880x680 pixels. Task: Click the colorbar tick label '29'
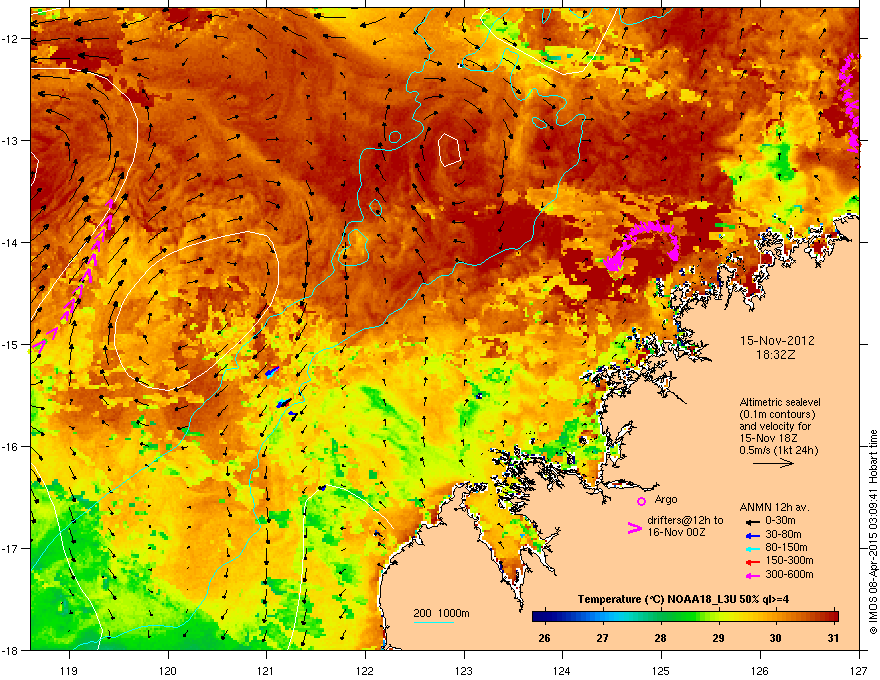(x=718, y=638)
